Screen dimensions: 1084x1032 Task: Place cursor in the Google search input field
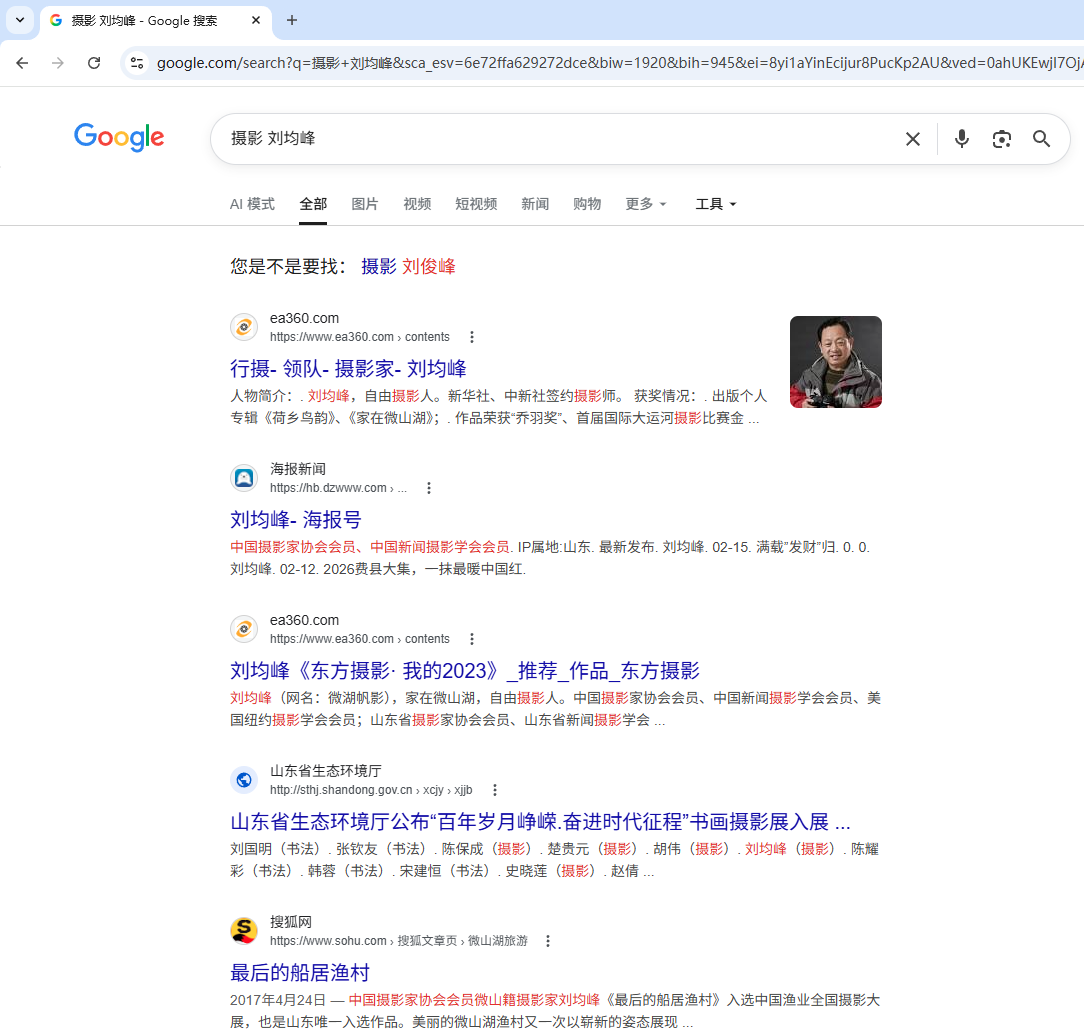(x=560, y=139)
